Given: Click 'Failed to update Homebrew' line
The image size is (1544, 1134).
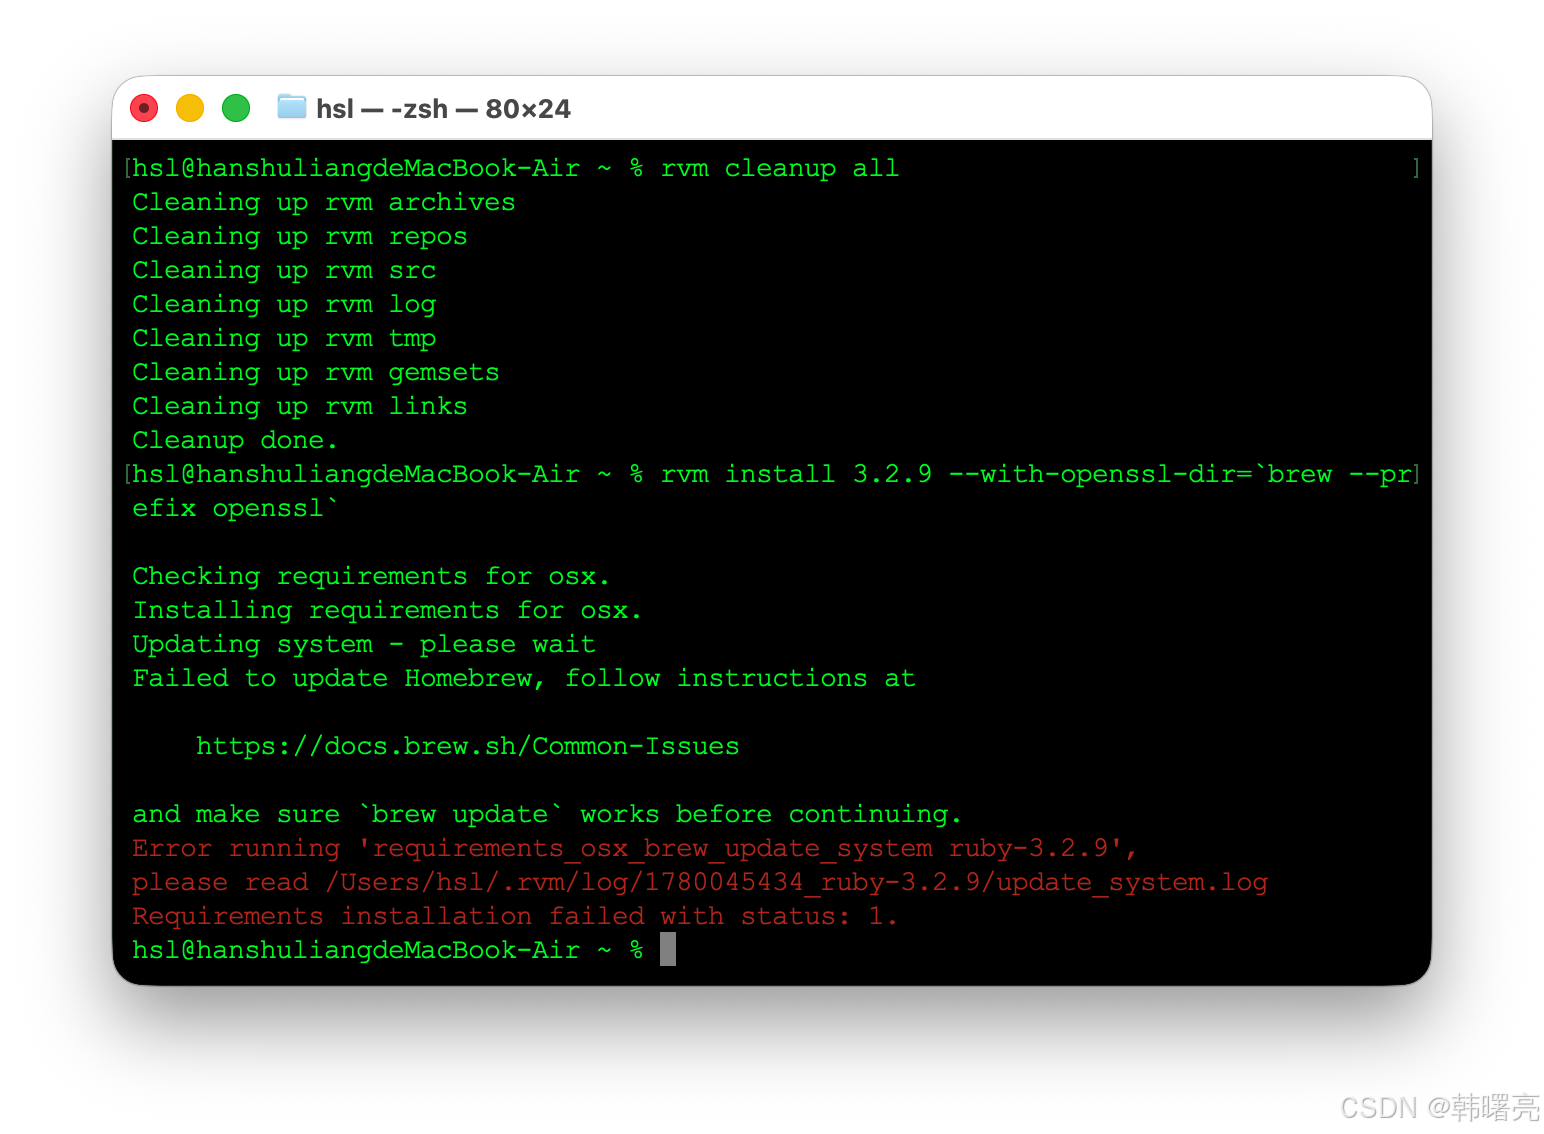Looking at the screenshot, I should tap(524, 678).
